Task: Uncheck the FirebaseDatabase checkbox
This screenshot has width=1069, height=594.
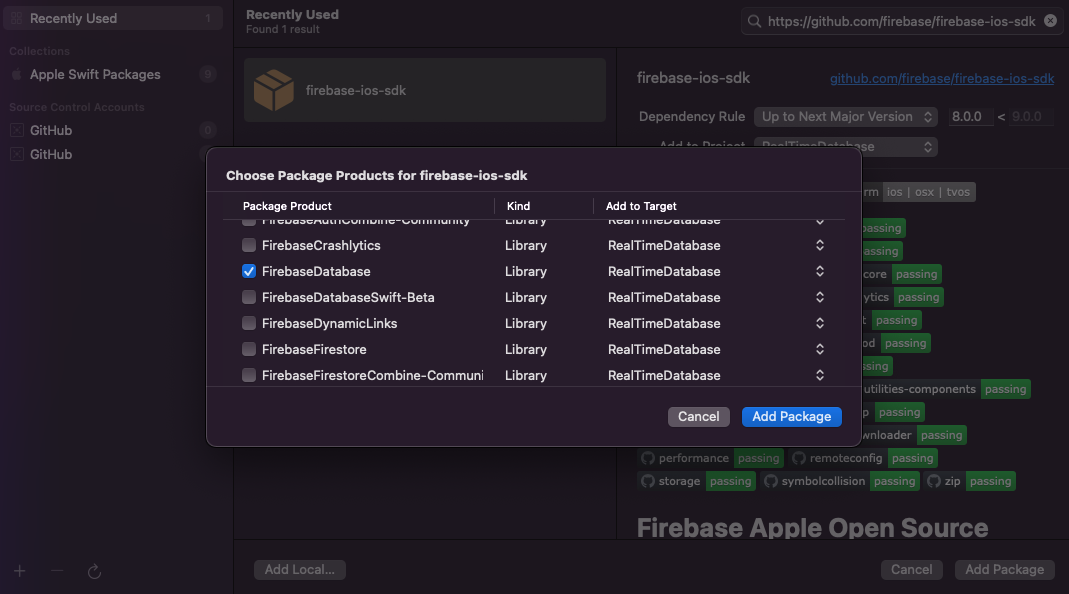Action: pos(249,271)
